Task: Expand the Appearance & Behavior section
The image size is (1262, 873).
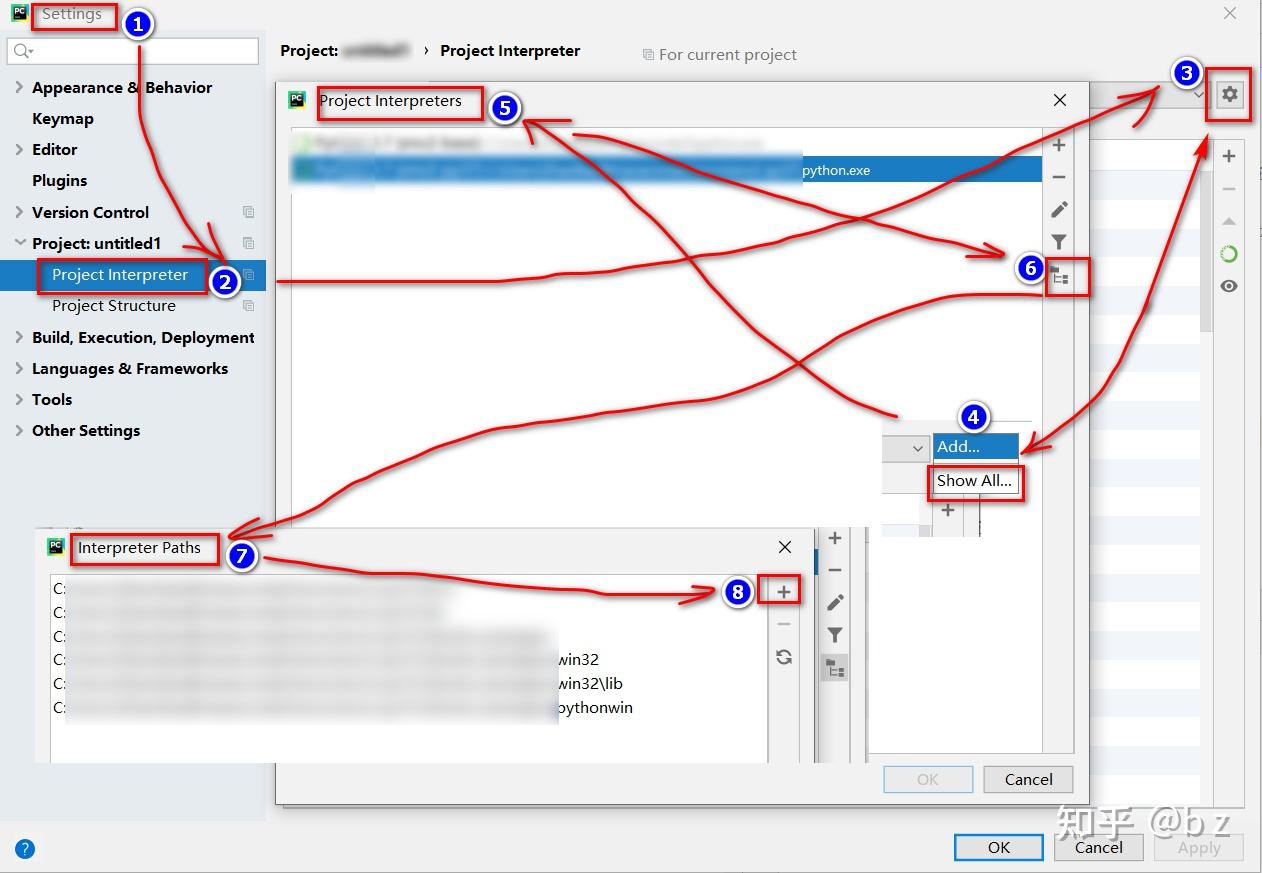Action: pos(18,87)
